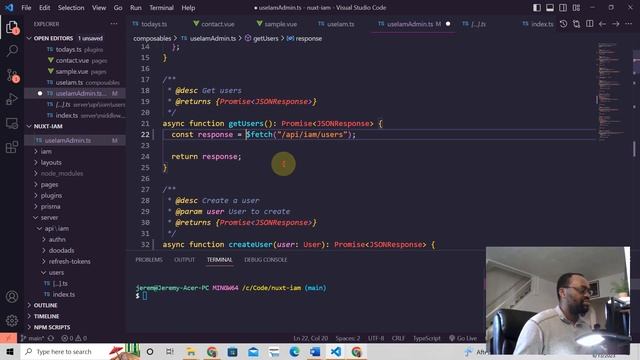This screenshot has width=640, height=360.
Task: Open the Extensions view
Action: point(12,147)
